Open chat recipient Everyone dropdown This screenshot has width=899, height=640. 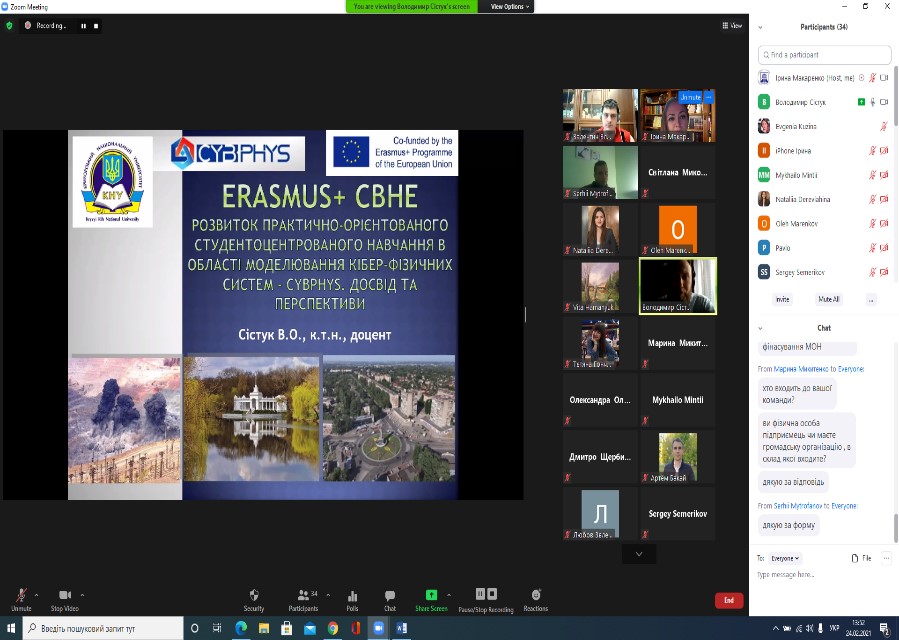[x=785, y=558]
